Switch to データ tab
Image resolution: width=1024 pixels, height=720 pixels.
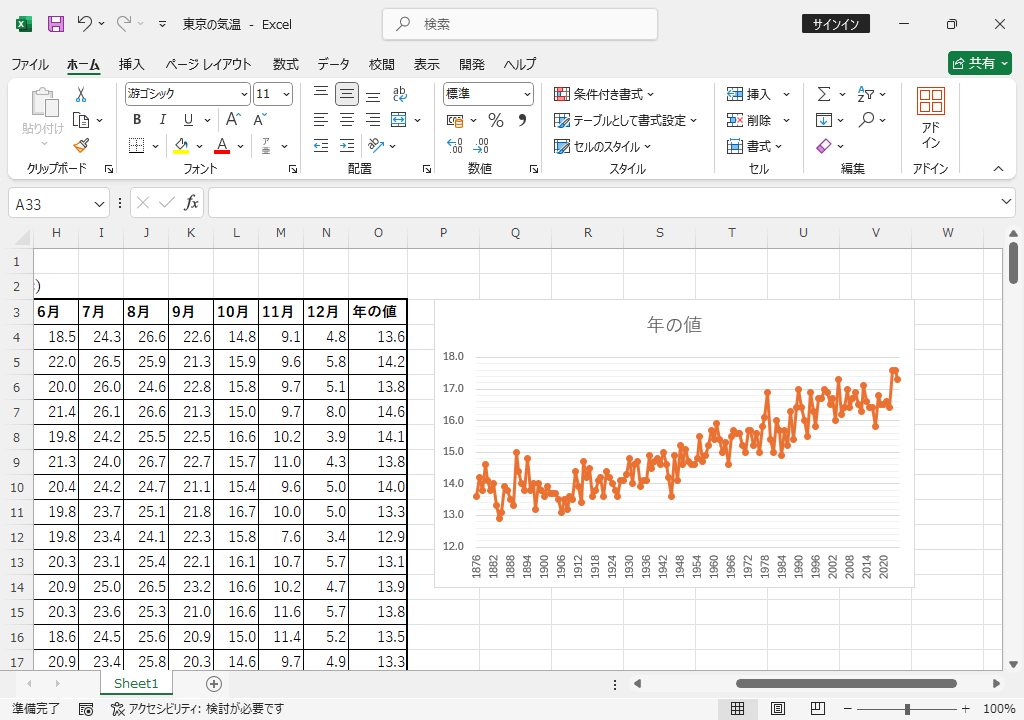click(334, 64)
